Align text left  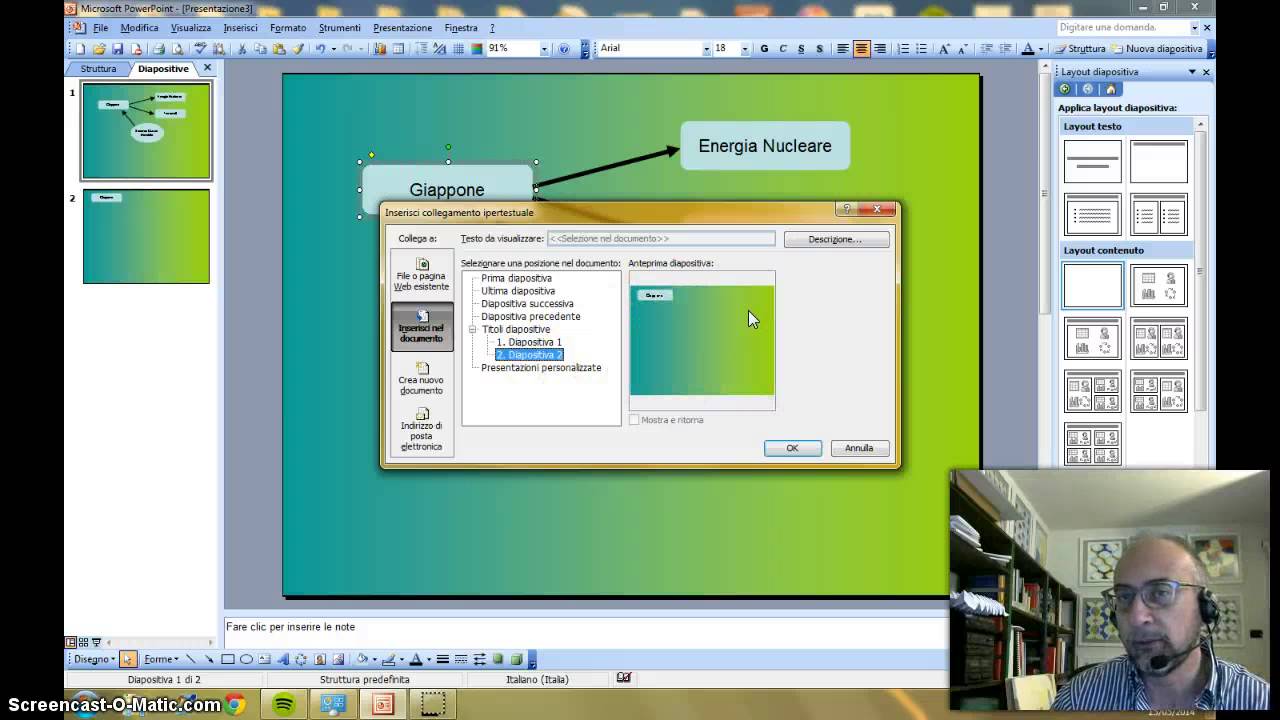843,49
